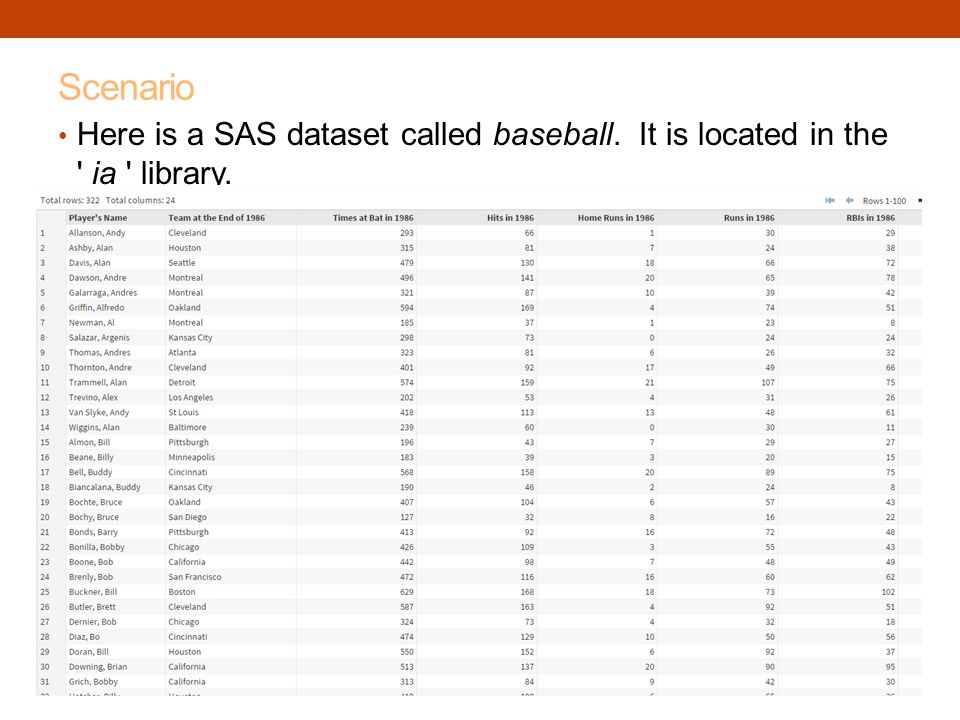Image resolution: width=960 pixels, height=720 pixels.
Task: Select the Galarraga, Andres cell
Action: point(103,293)
